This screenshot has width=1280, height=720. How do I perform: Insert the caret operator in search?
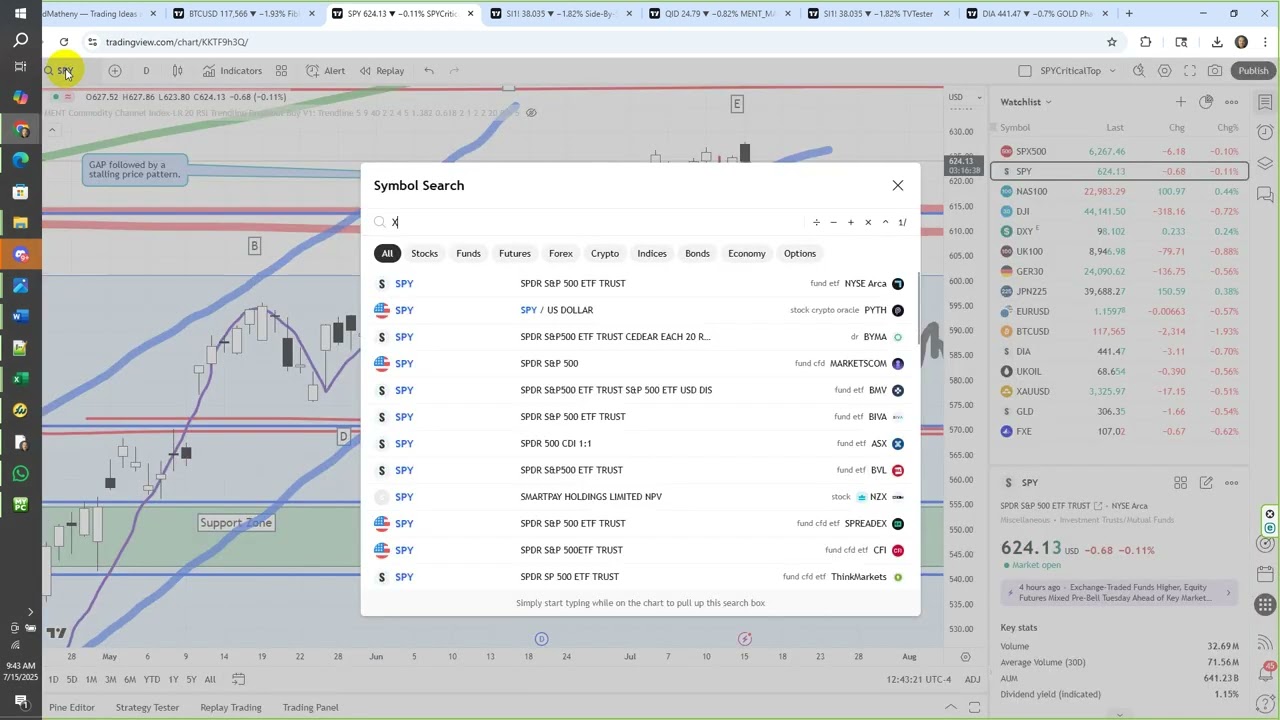pyautogui.click(x=885, y=222)
